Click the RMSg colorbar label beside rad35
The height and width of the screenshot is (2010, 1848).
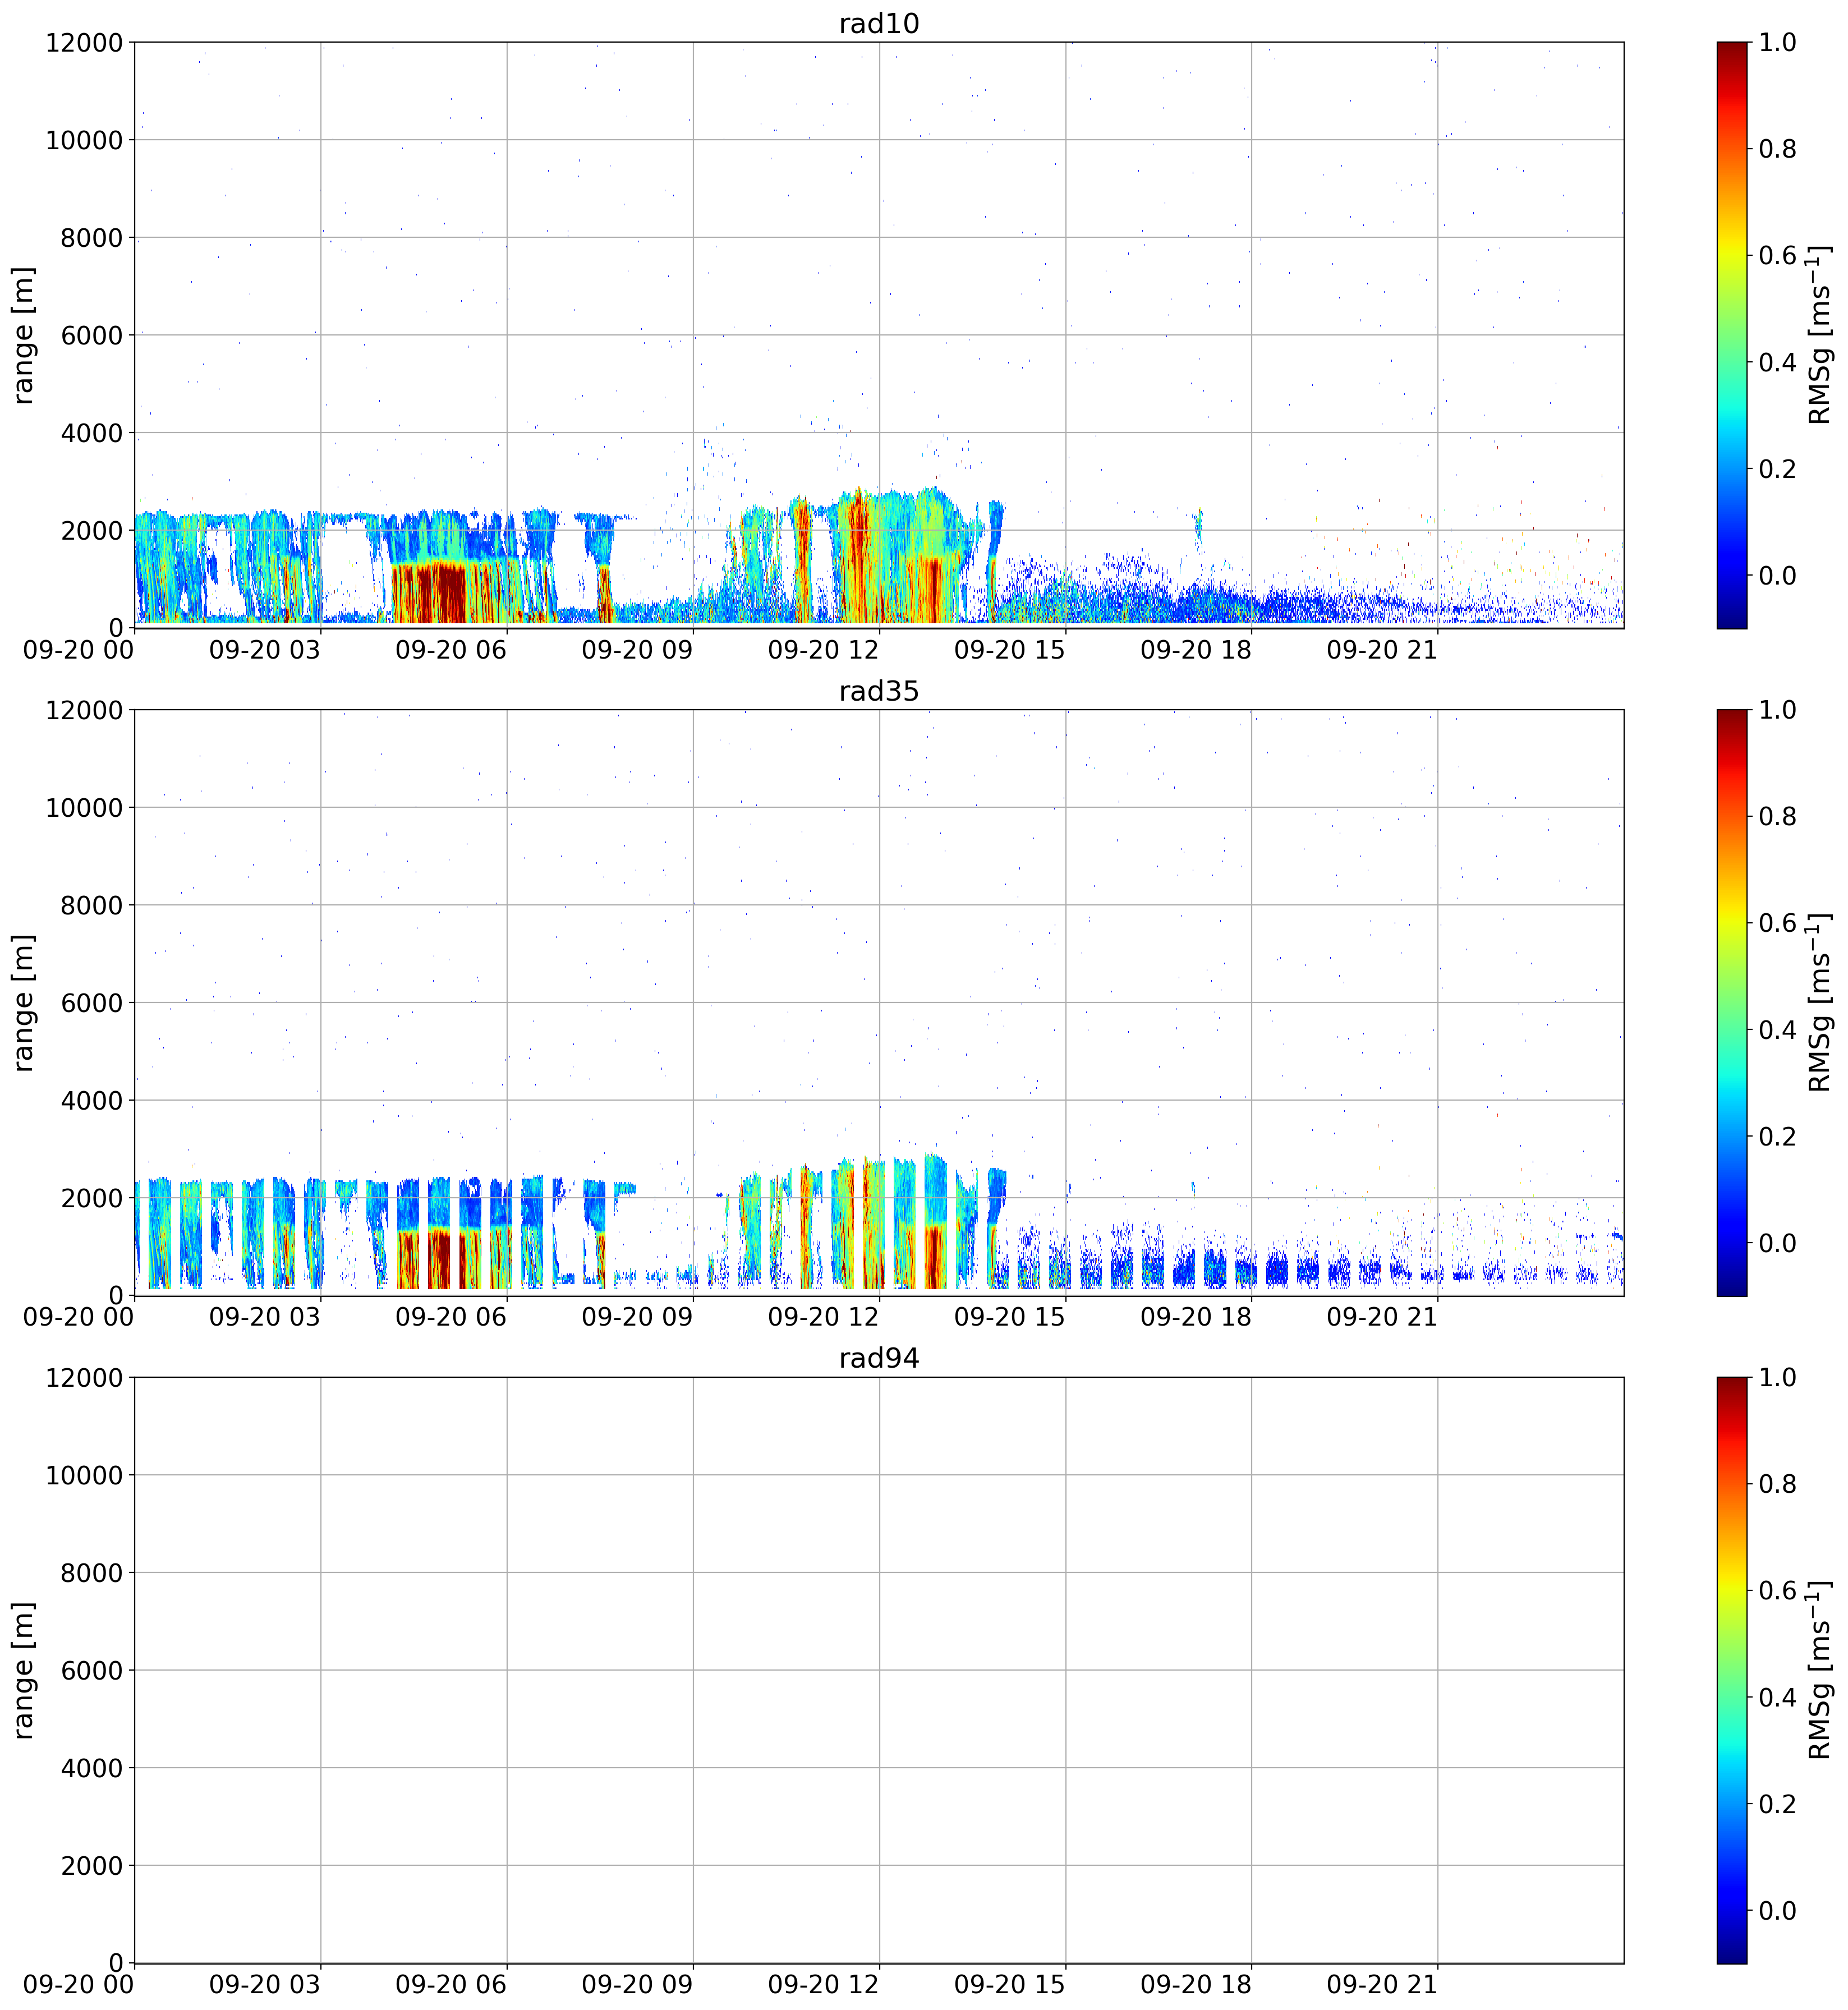coord(1820,1002)
